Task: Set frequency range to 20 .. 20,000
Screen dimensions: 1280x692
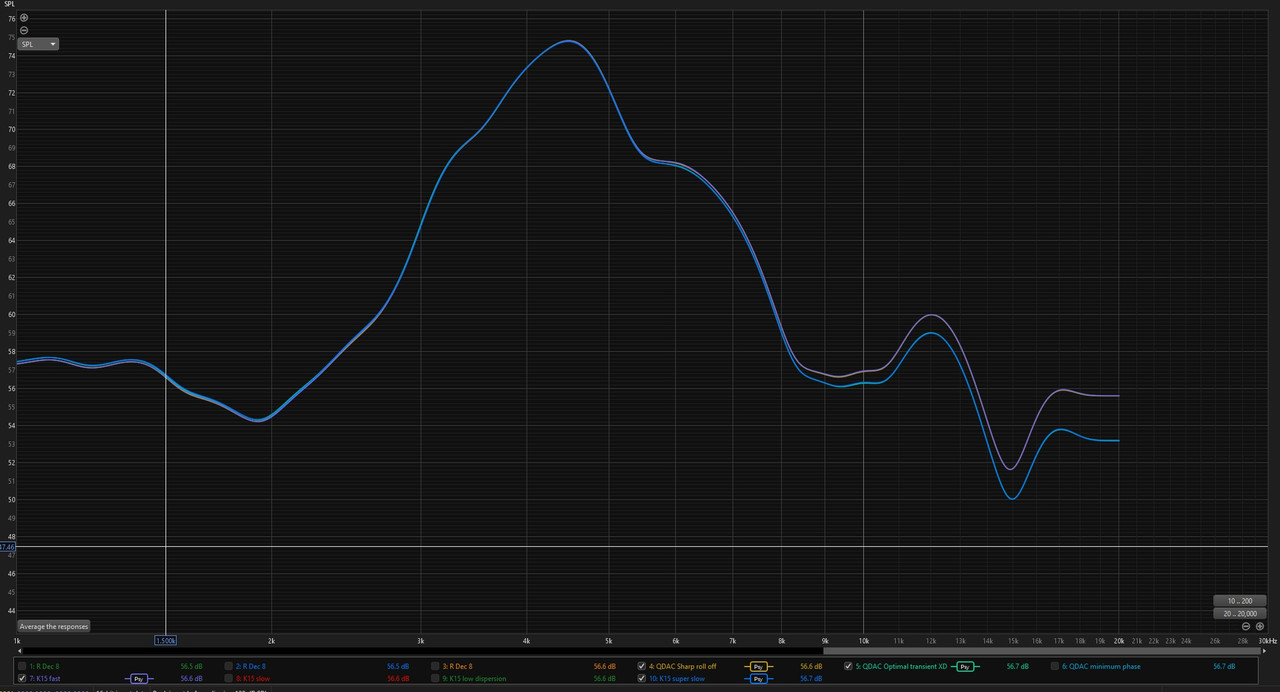Action: 1240,613
